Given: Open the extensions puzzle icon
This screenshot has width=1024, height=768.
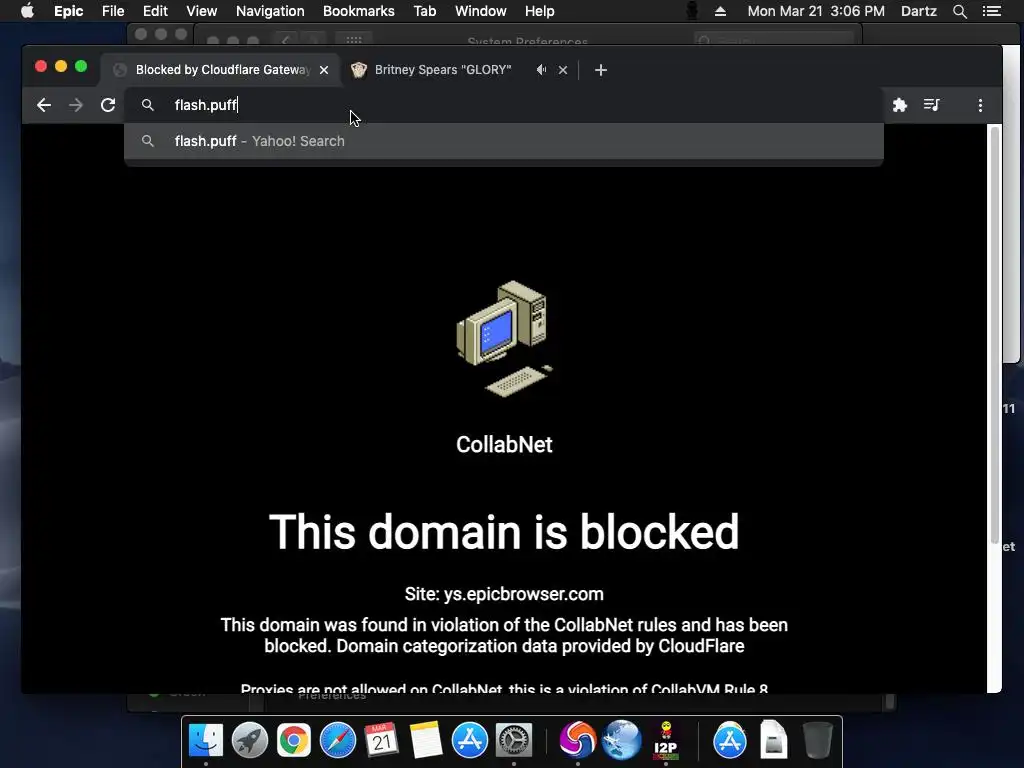Looking at the screenshot, I should click(x=900, y=105).
